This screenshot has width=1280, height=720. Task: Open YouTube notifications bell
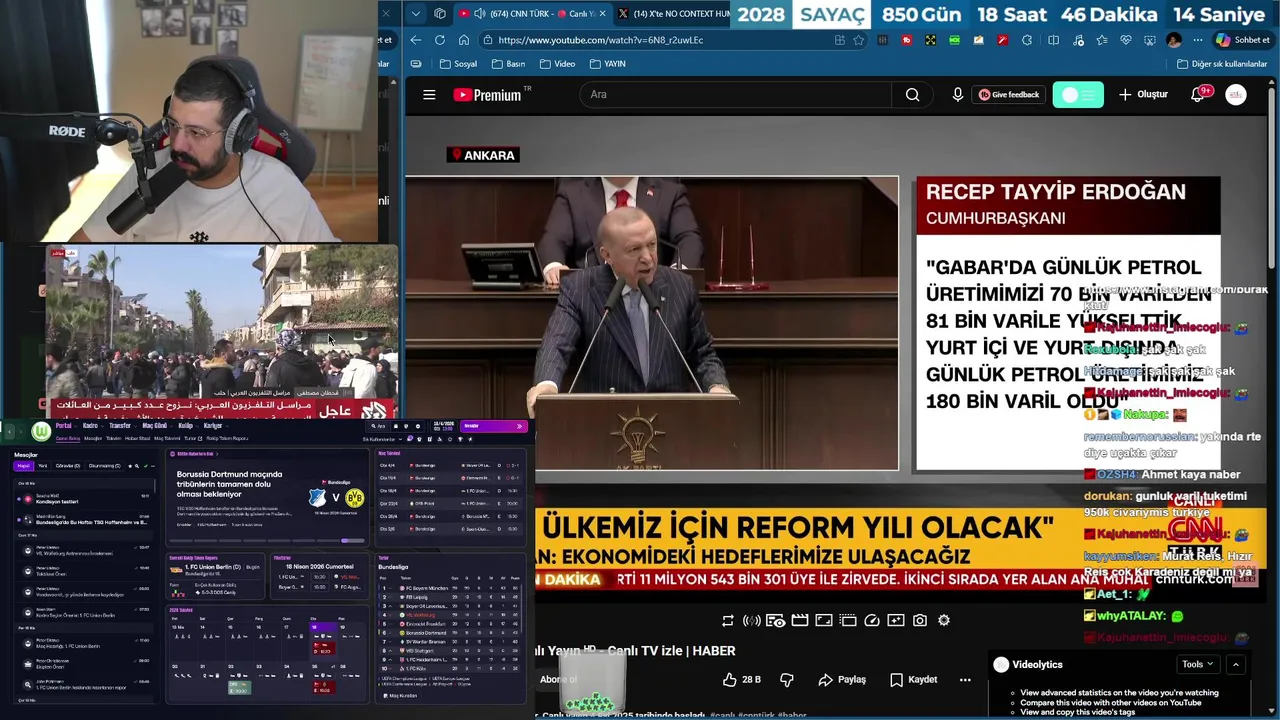tap(1198, 95)
